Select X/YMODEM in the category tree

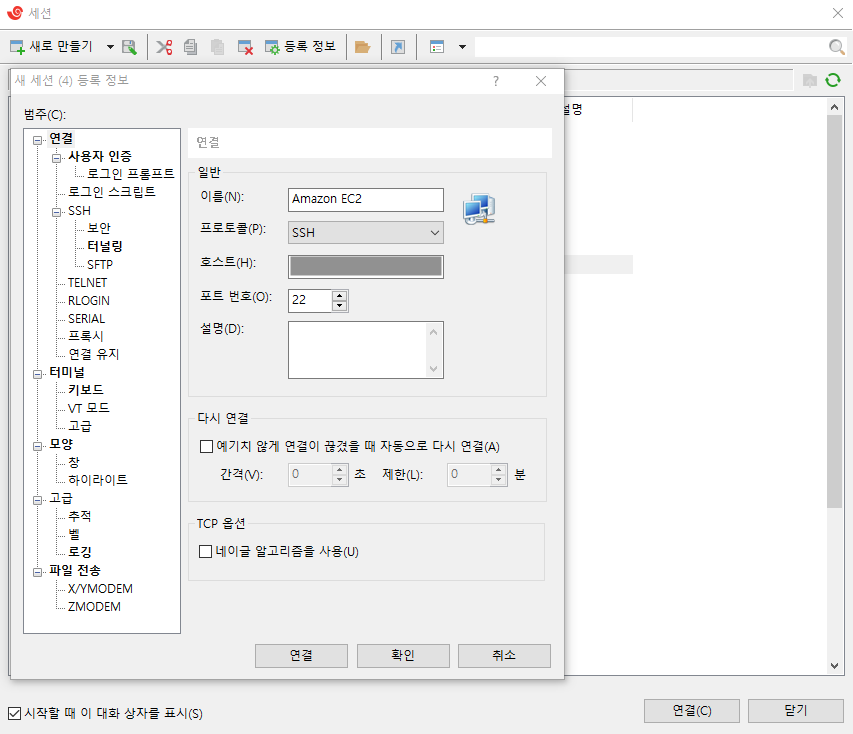100,588
